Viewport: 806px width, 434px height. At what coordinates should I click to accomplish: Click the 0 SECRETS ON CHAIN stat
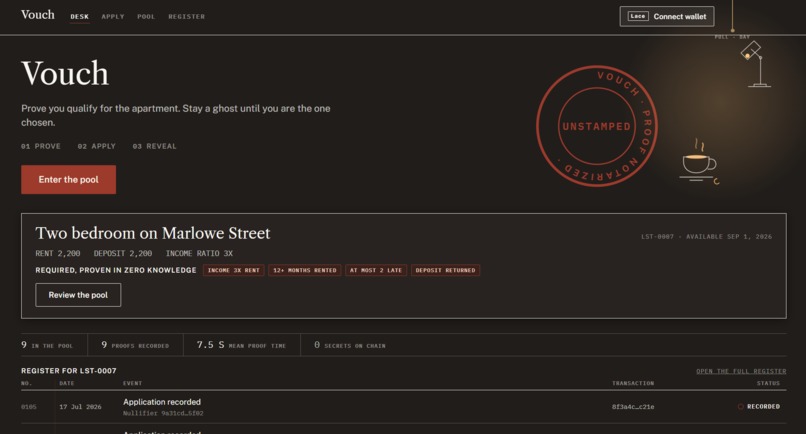point(350,345)
